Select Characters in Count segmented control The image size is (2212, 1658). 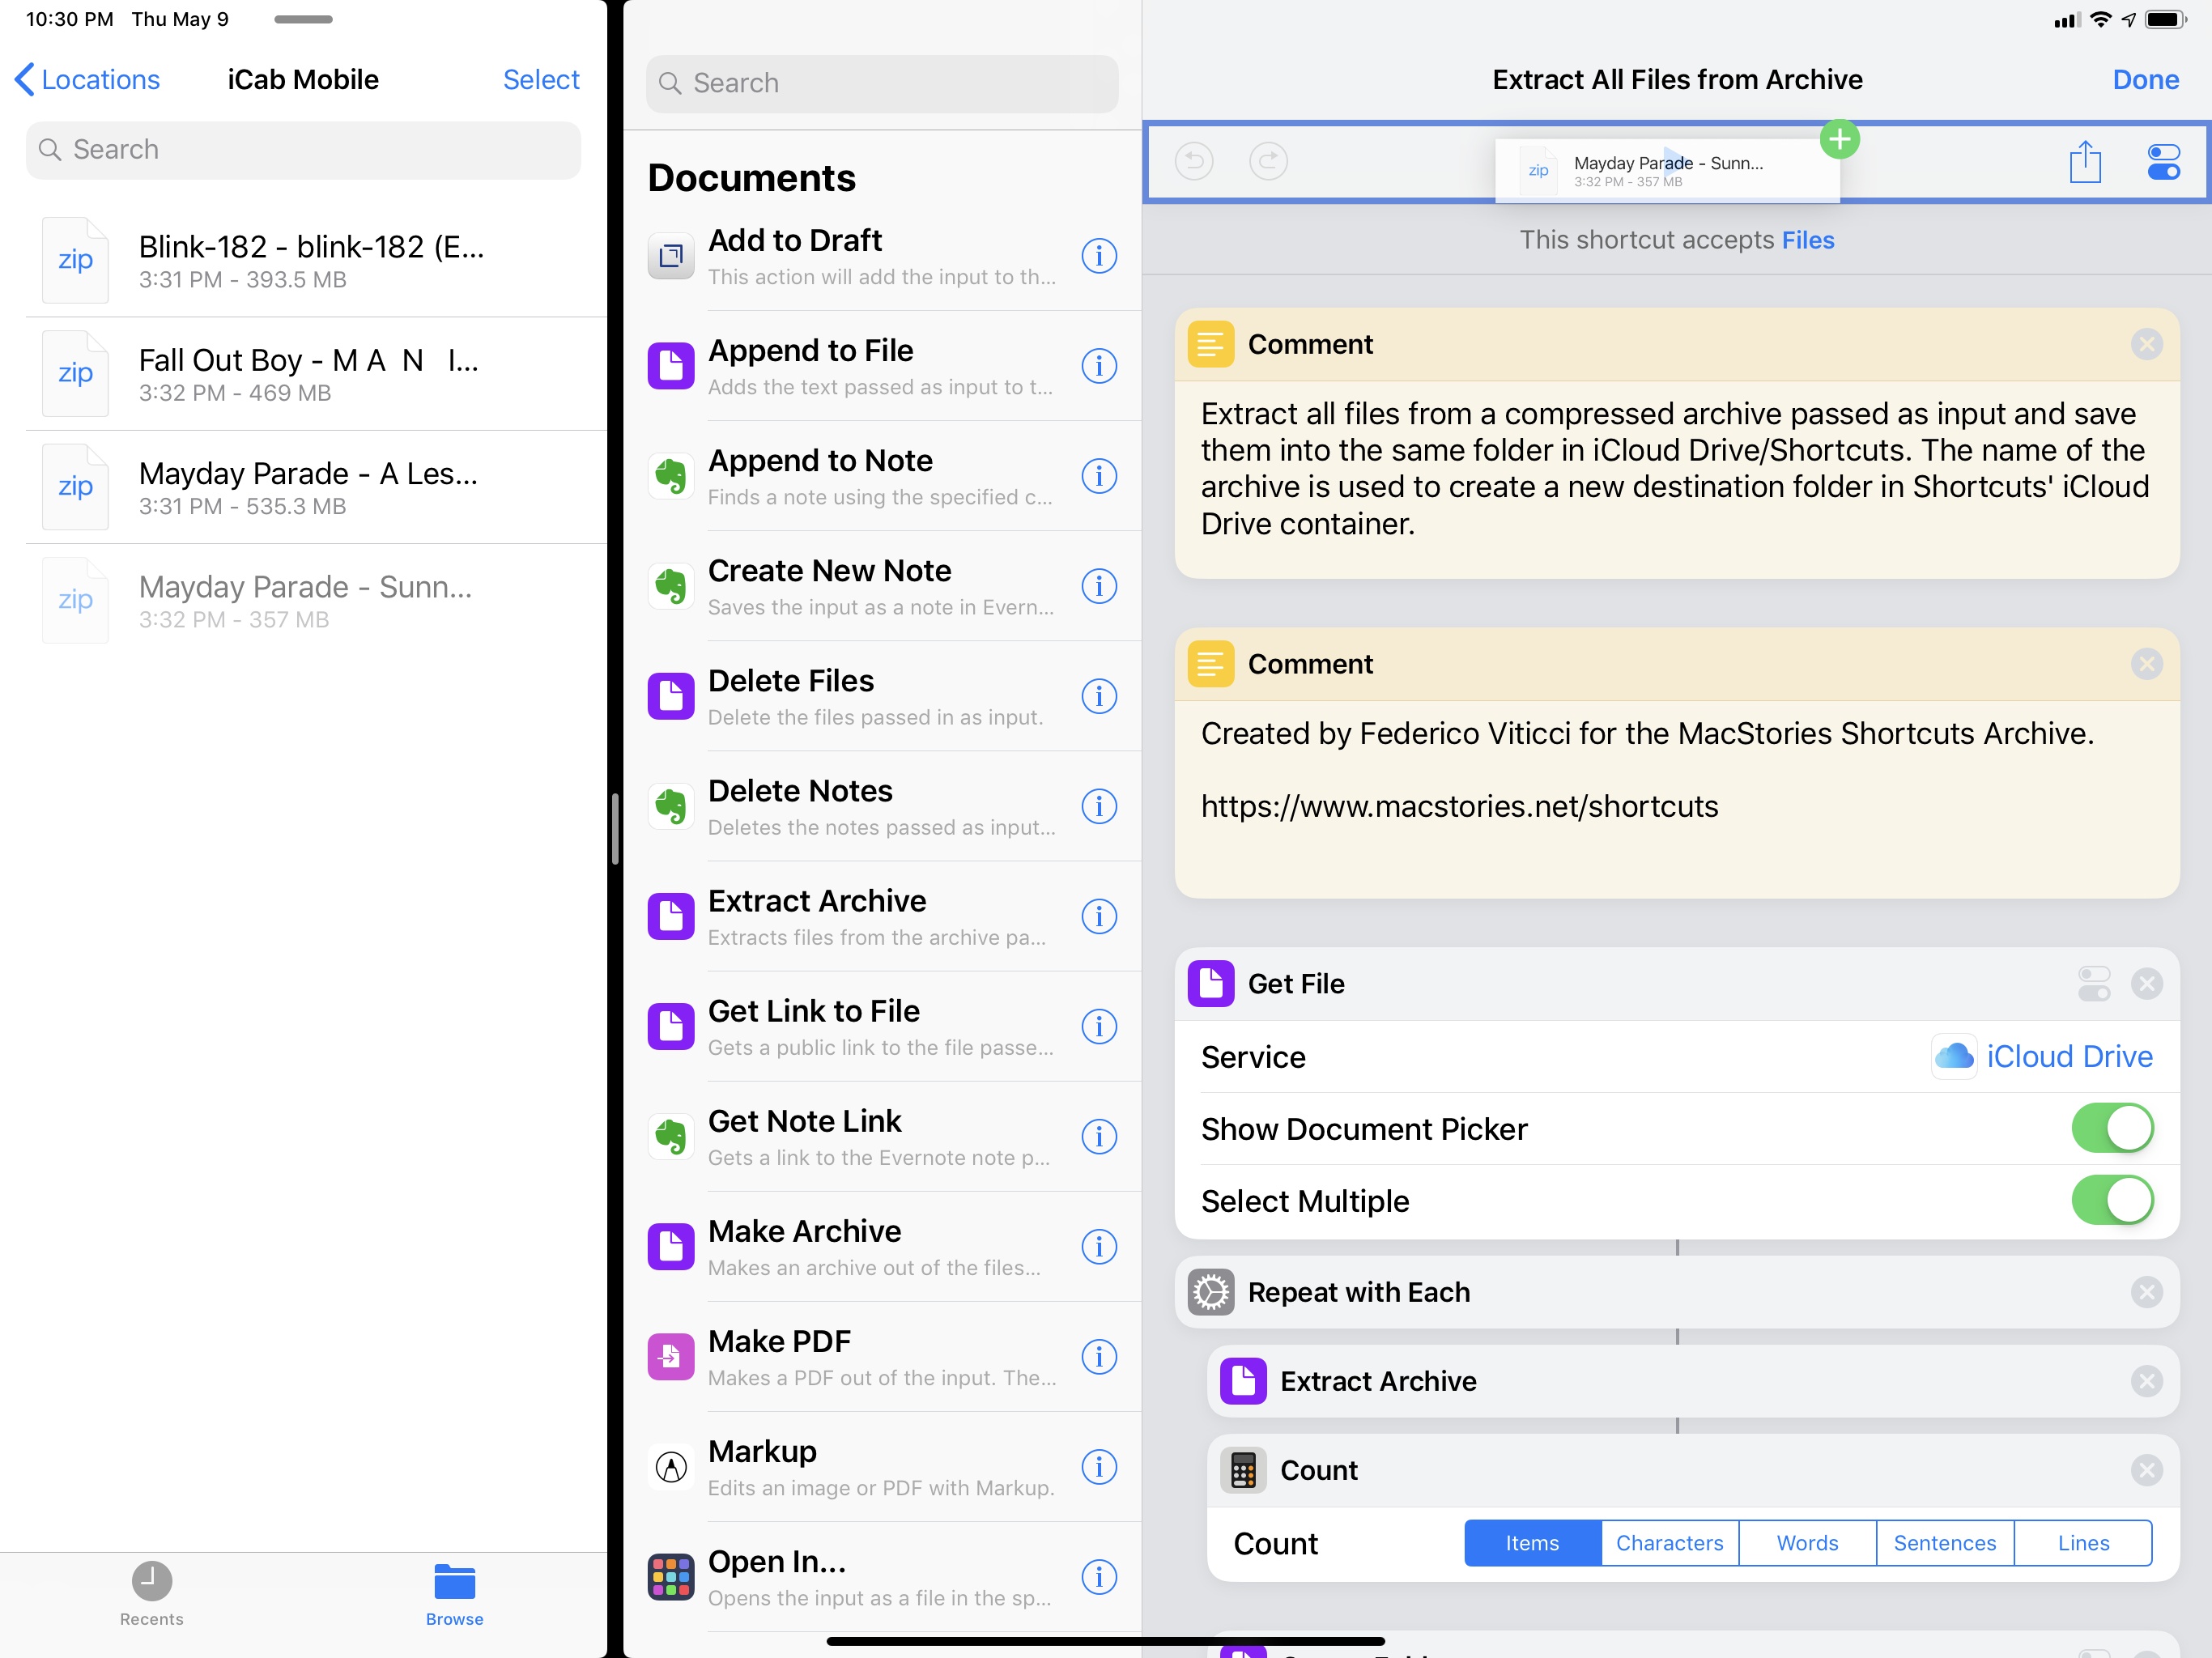[x=1669, y=1543]
